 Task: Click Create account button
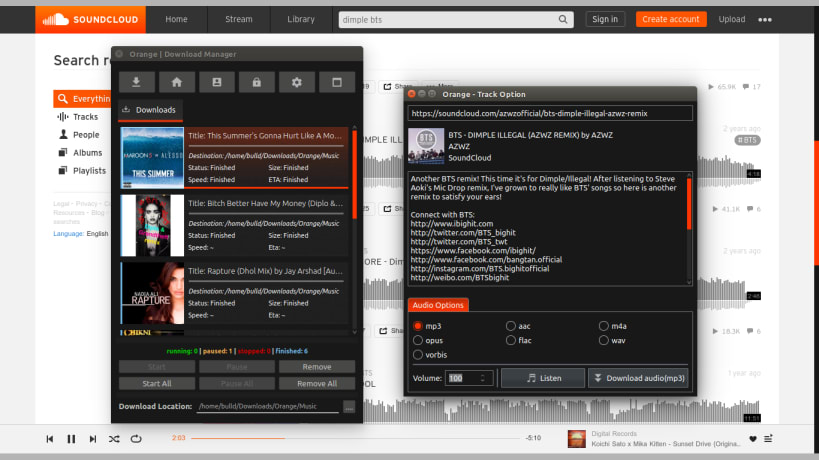[x=671, y=19]
